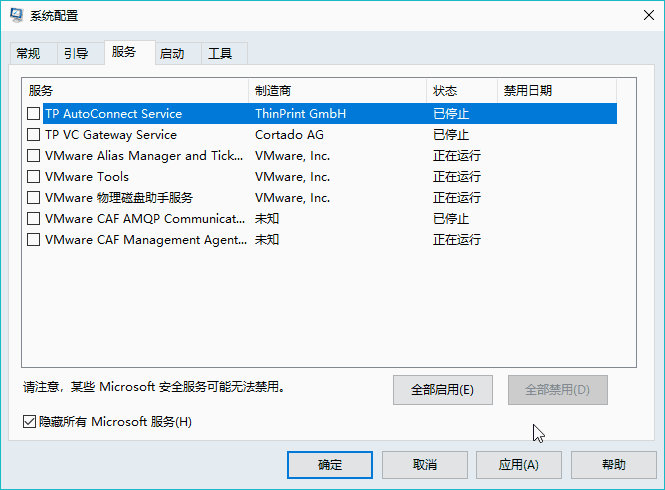Go to the 启动 tab
The width and height of the screenshot is (665, 490).
pyautogui.click(x=172, y=54)
